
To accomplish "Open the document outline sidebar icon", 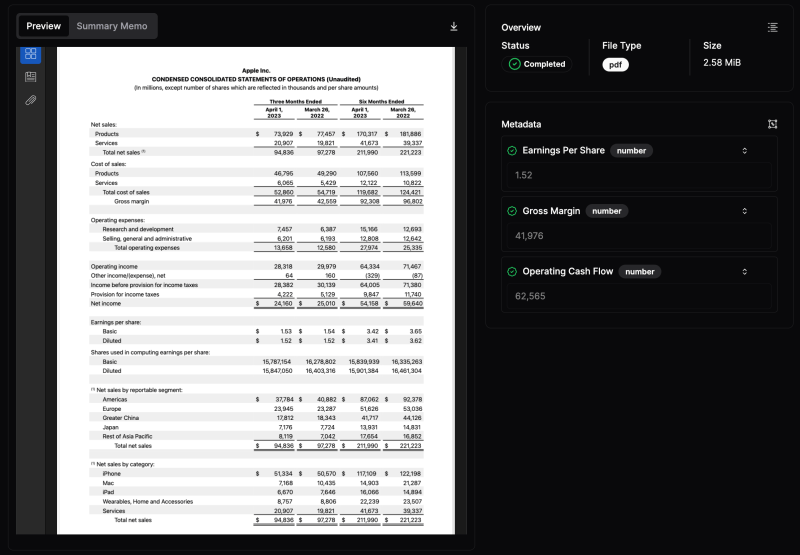I will [x=31, y=77].
